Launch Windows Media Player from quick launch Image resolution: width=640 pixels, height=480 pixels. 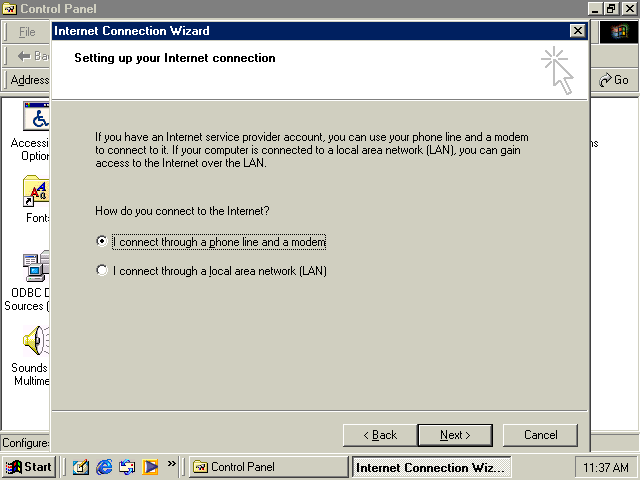pos(150,467)
